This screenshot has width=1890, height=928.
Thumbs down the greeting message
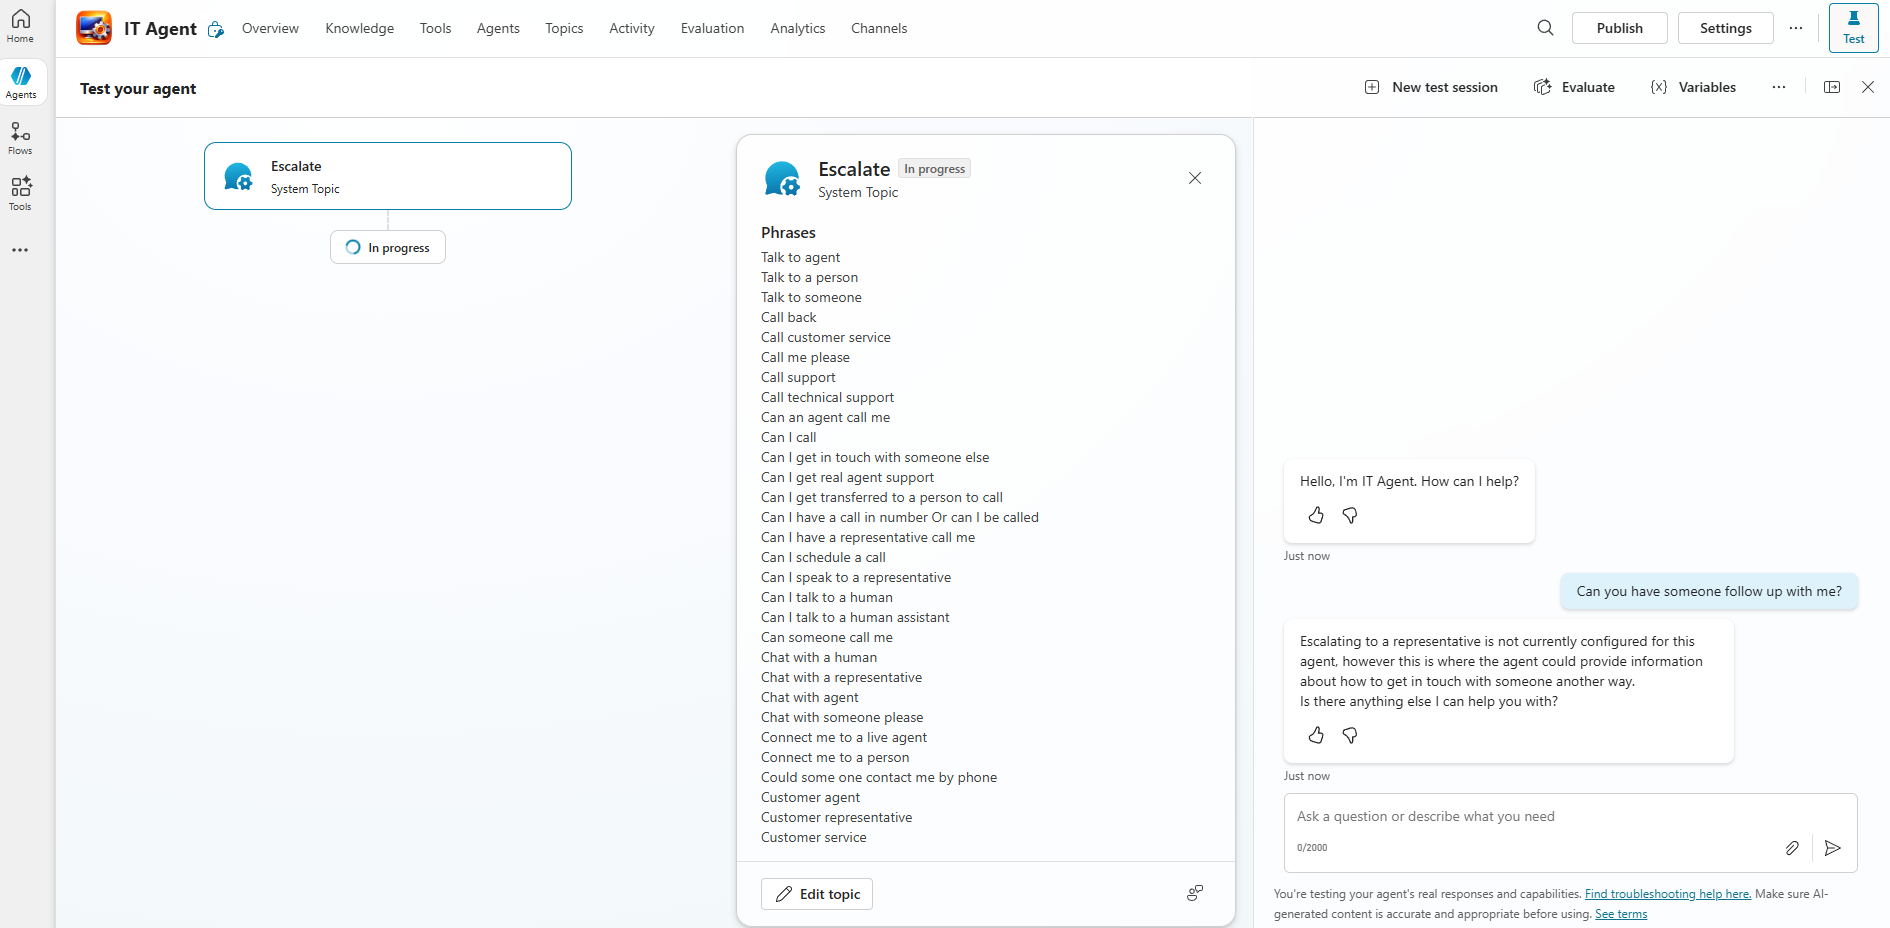point(1350,515)
